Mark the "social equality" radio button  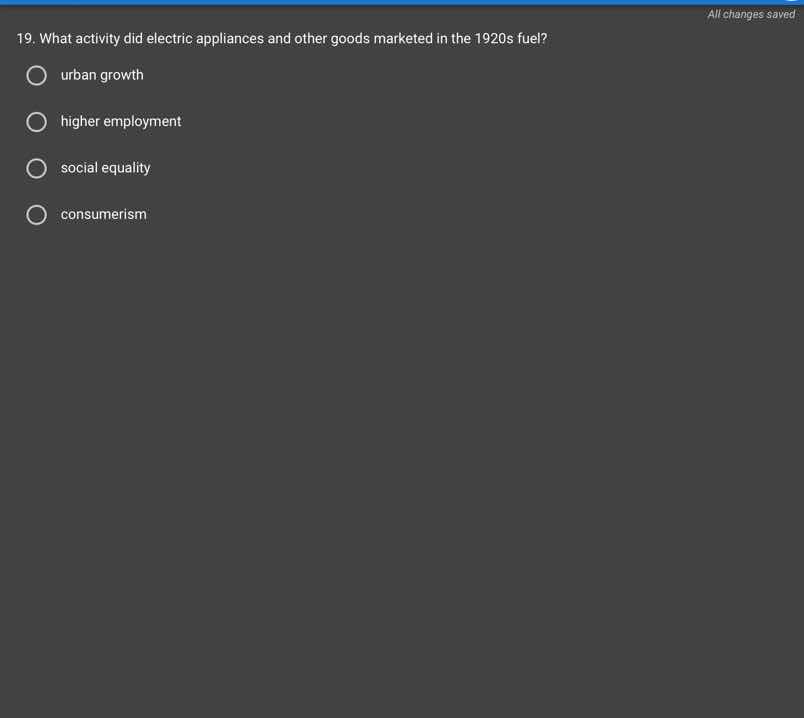tap(37, 169)
